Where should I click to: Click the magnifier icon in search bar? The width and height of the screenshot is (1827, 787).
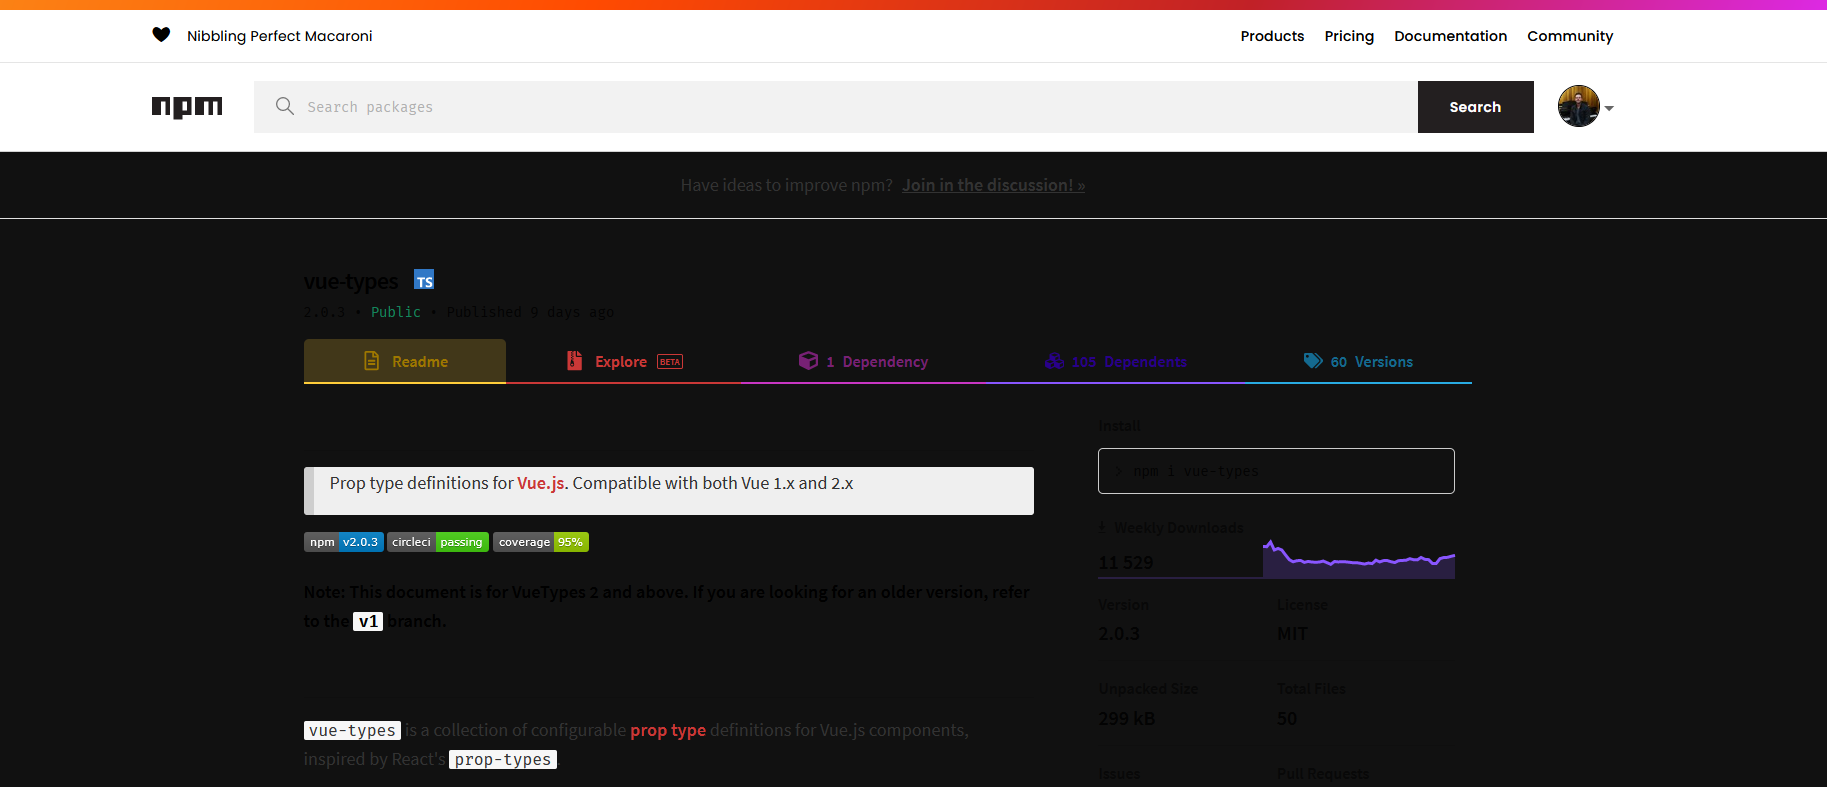tap(285, 106)
